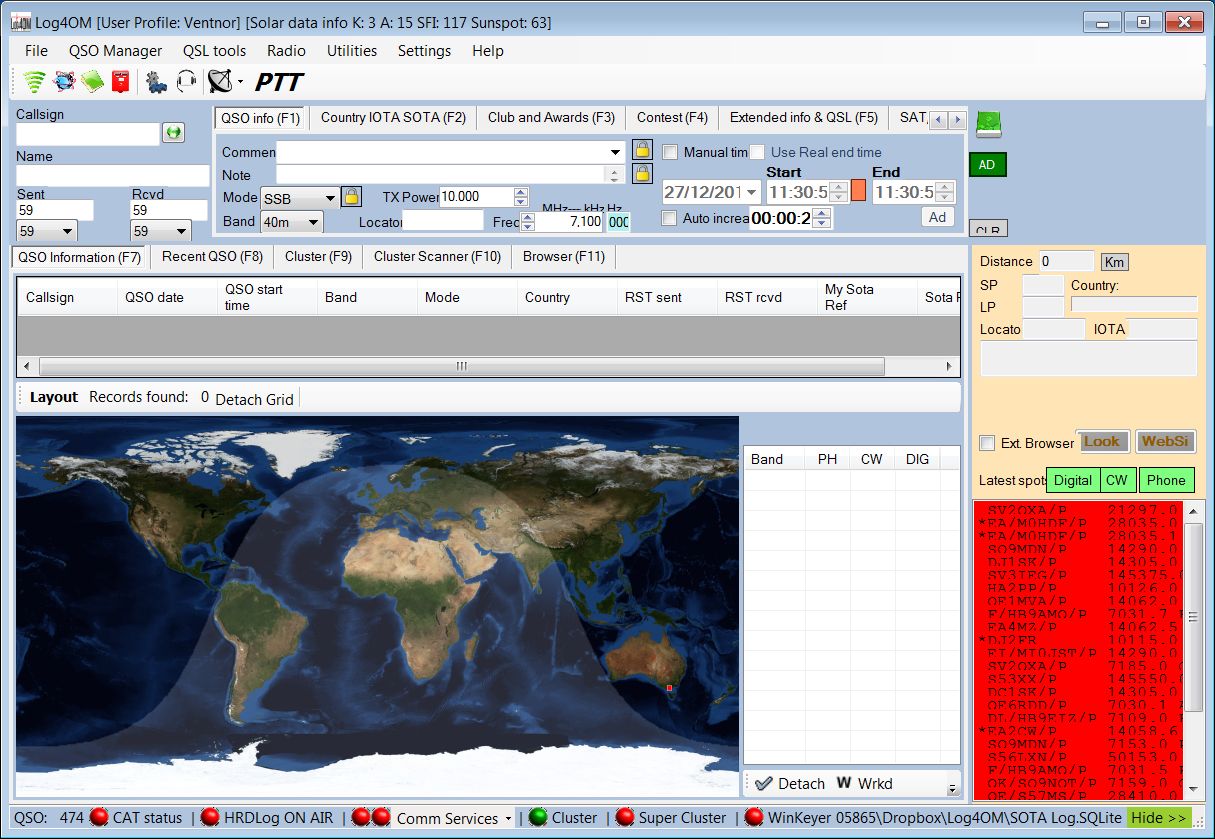The image size is (1215, 839).
Task: Toggle the padlock next to Mode
Action: pos(351,197)
